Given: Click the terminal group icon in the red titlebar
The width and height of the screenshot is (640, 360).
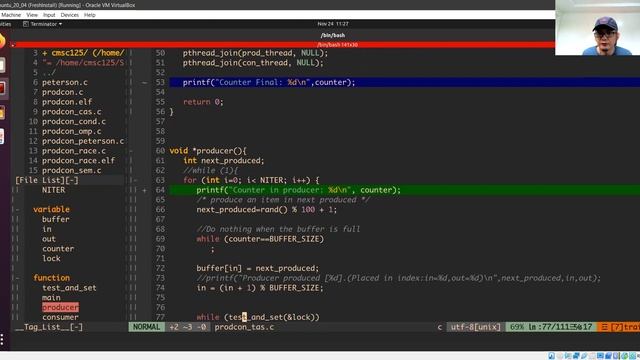Looking at the screenshot, I should click(x=13, y=44).
